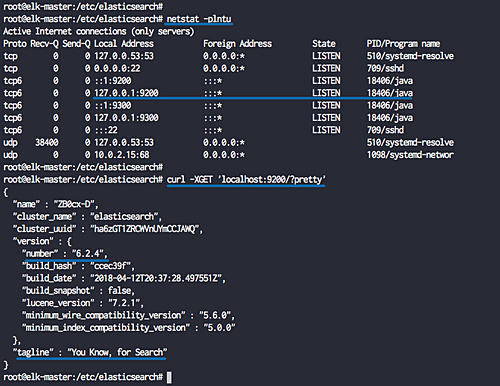Select "127.0.0.53:53" in the first tcp row
This screenshot has height=386, width=500.
pos(124,56)
